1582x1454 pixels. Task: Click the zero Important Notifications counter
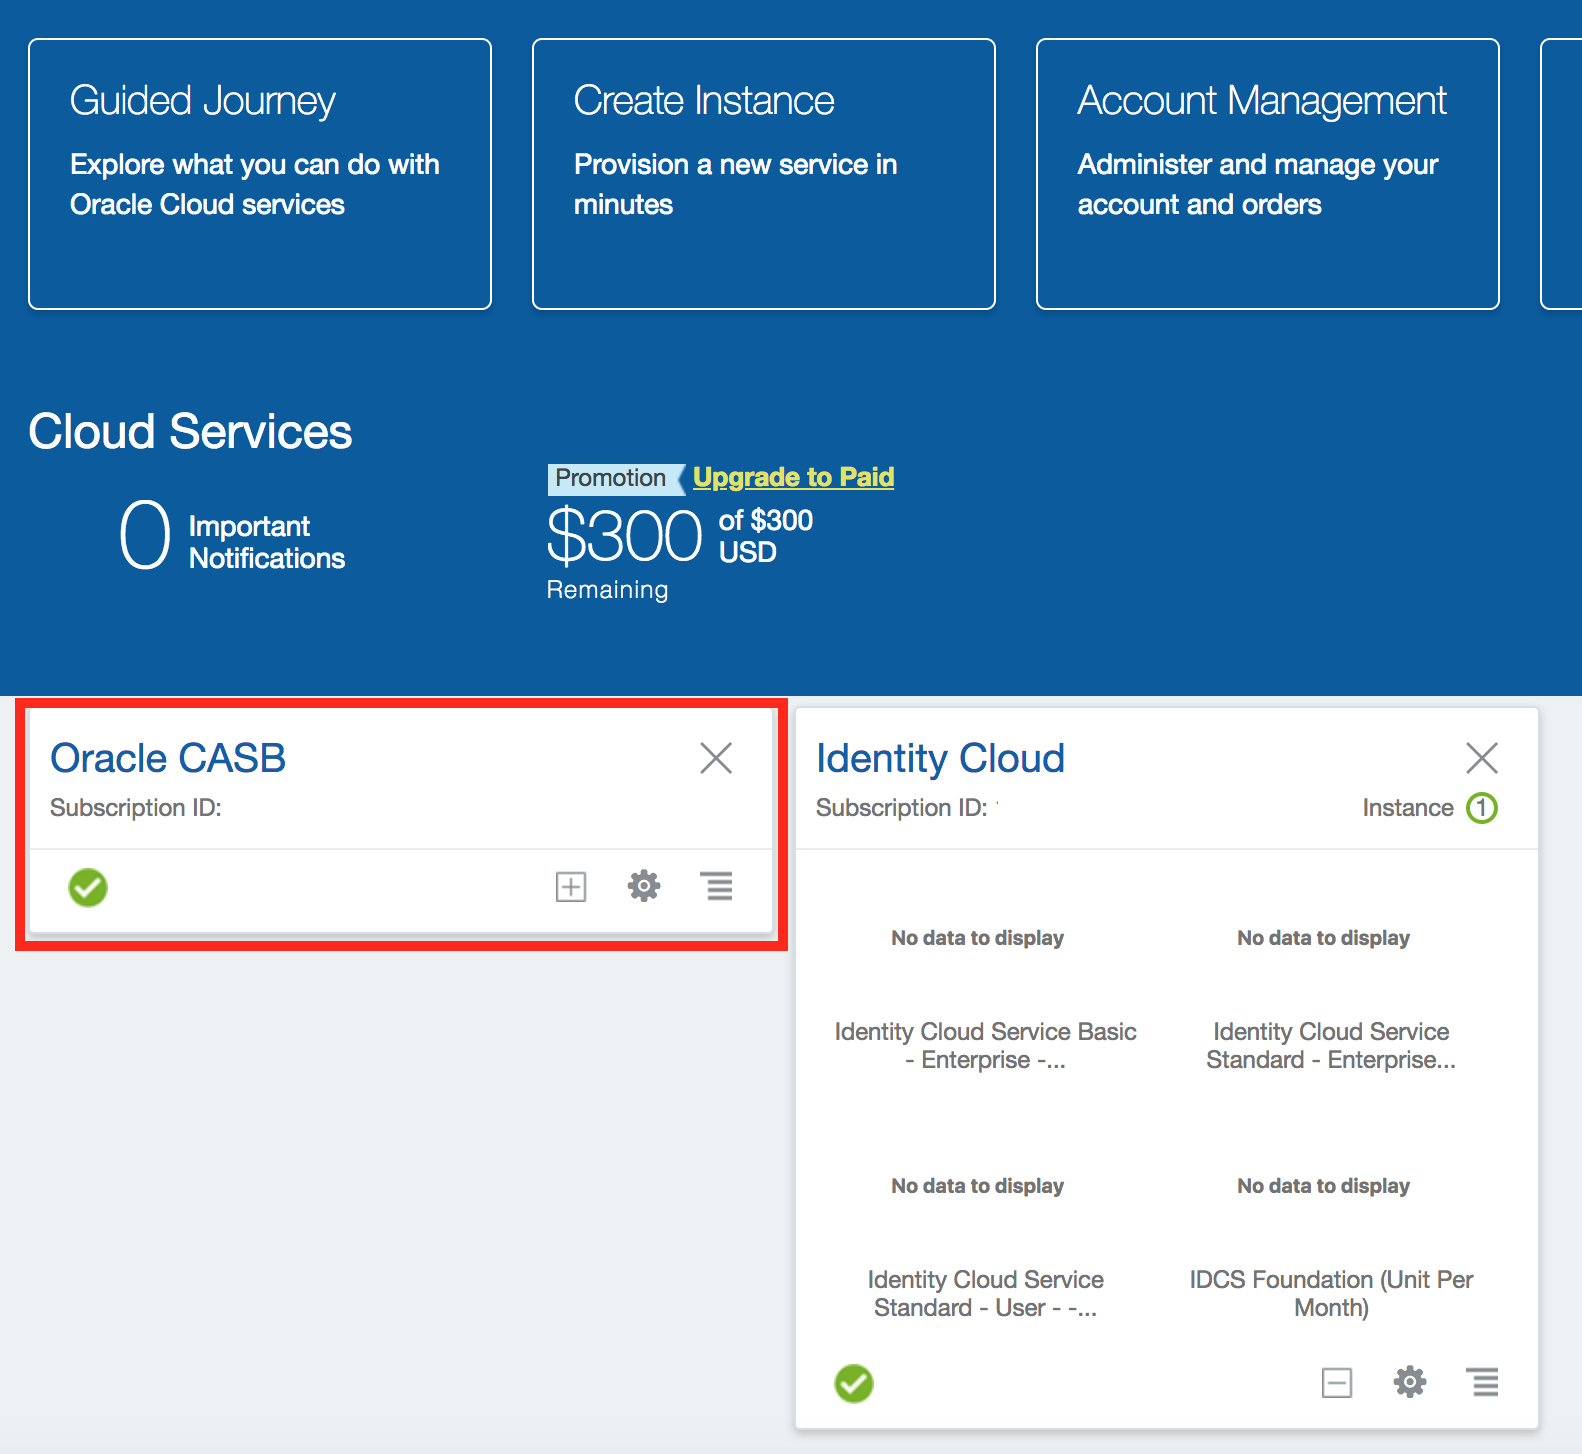tap(145, 535)
